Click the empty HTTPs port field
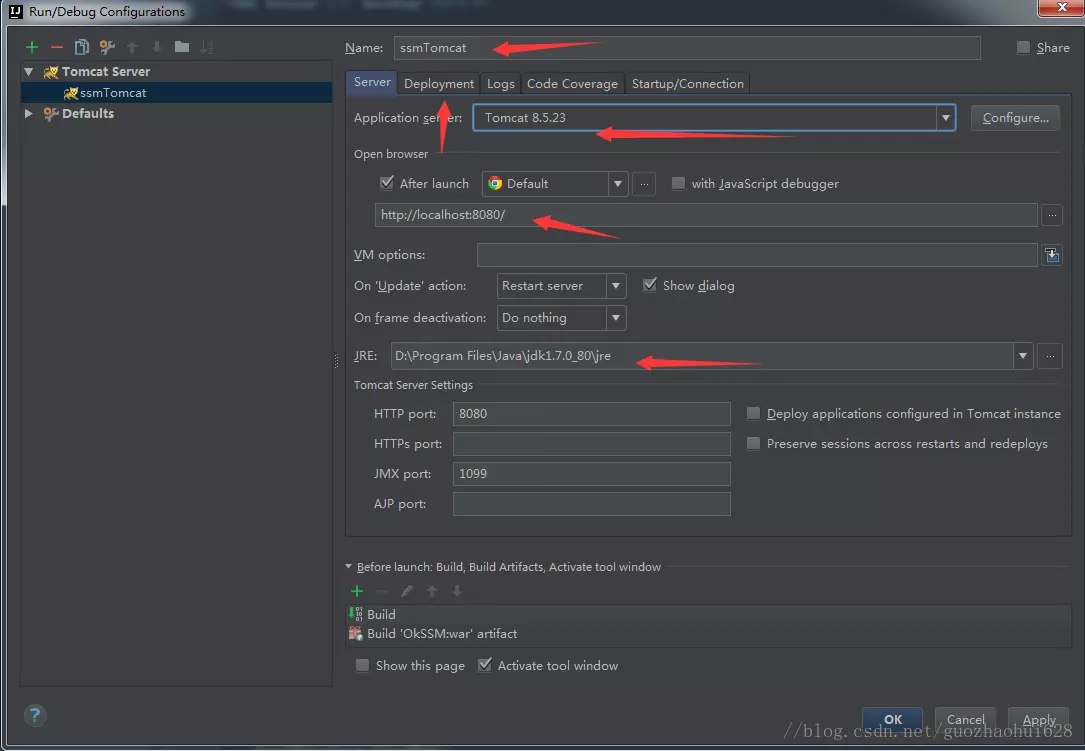The image size is (1085, 751). click(x=592, y=444)
